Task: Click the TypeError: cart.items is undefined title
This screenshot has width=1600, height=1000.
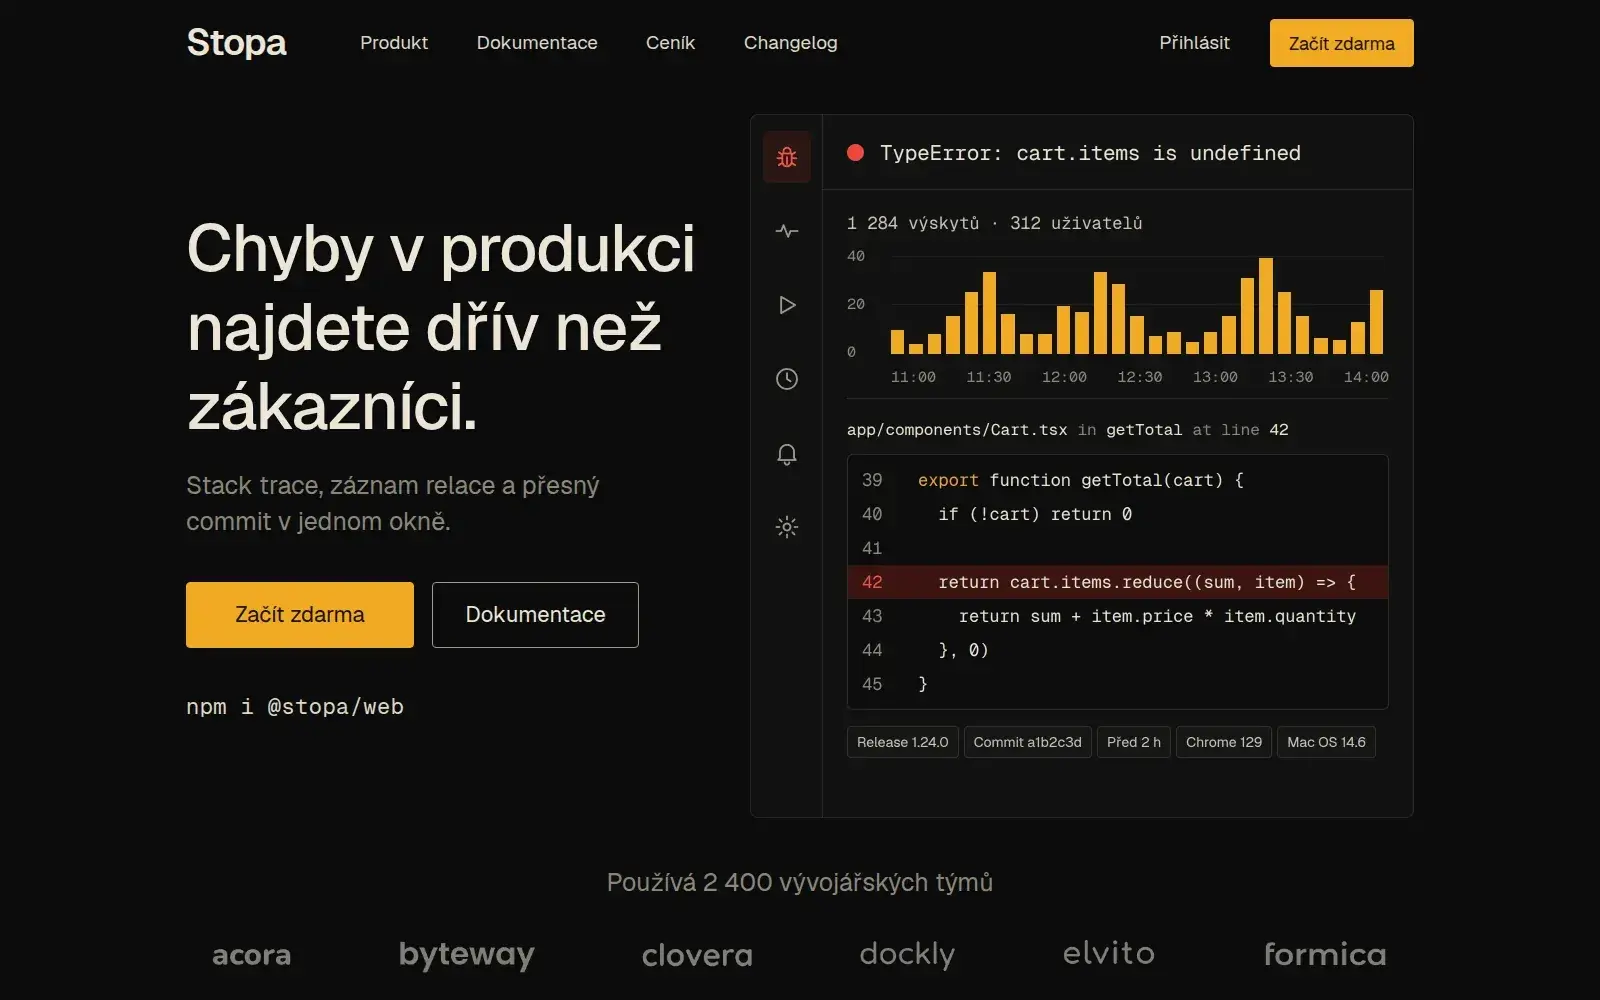Action: pyautogui.click(x=1090, y=153)
